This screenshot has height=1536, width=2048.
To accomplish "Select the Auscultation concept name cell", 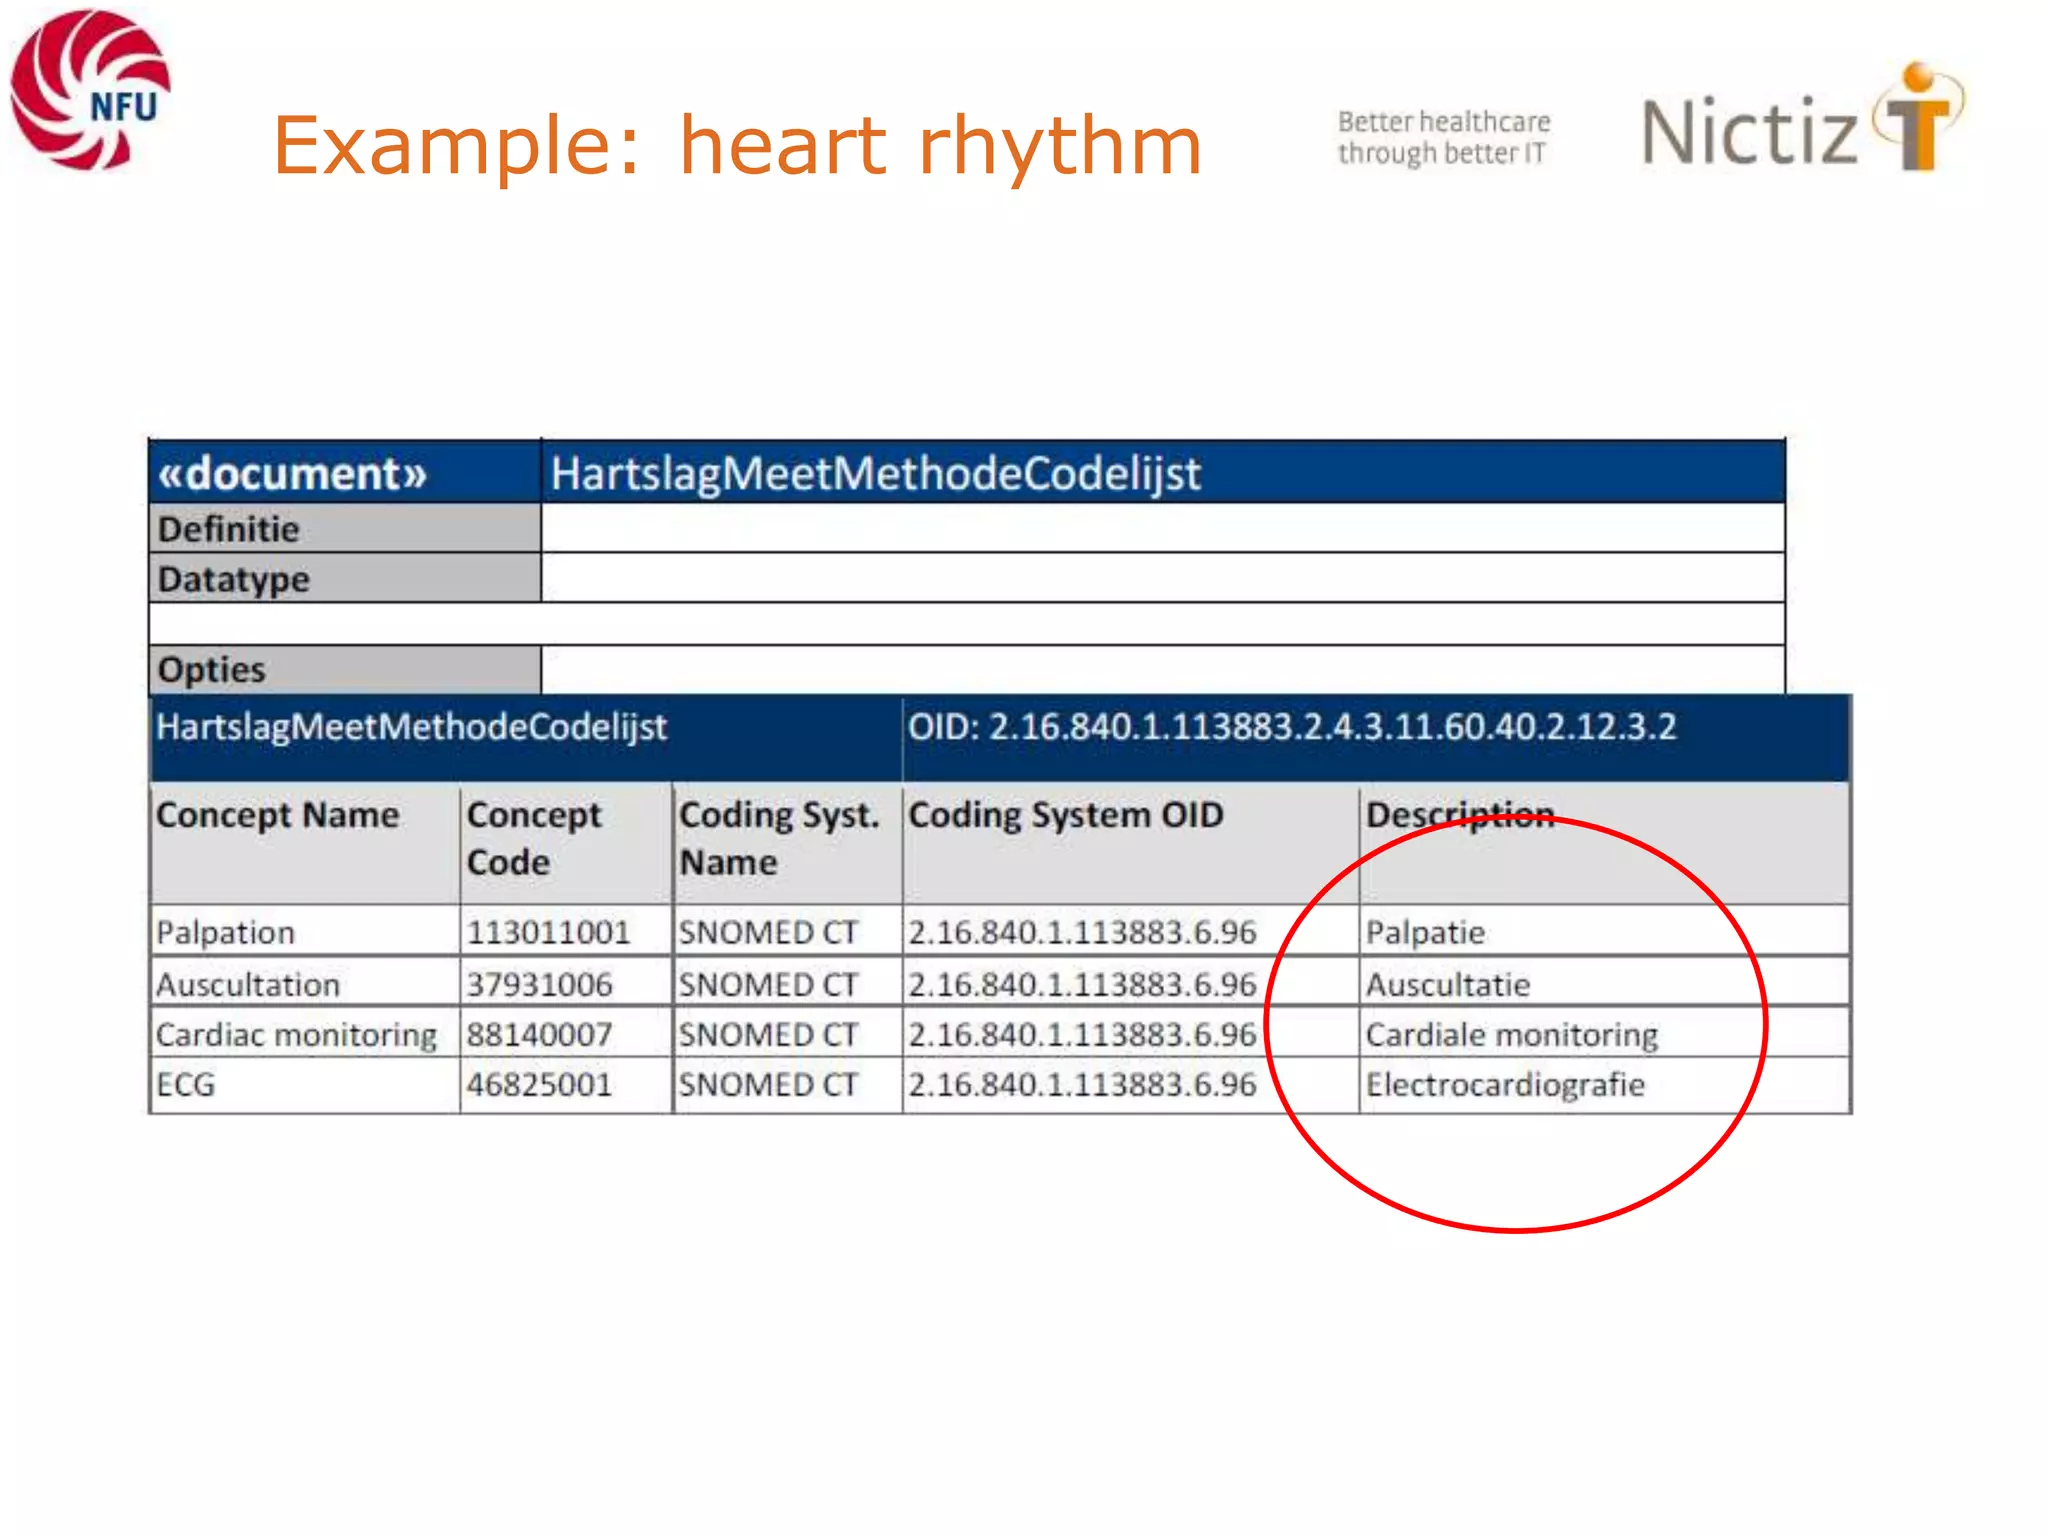I will point(305,983).
